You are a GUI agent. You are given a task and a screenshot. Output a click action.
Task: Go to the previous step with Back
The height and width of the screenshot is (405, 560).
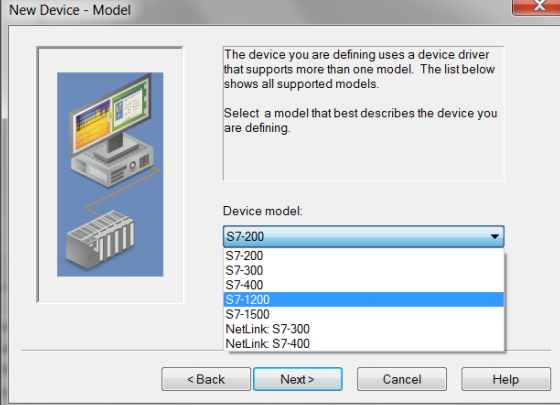coord(206,379)
